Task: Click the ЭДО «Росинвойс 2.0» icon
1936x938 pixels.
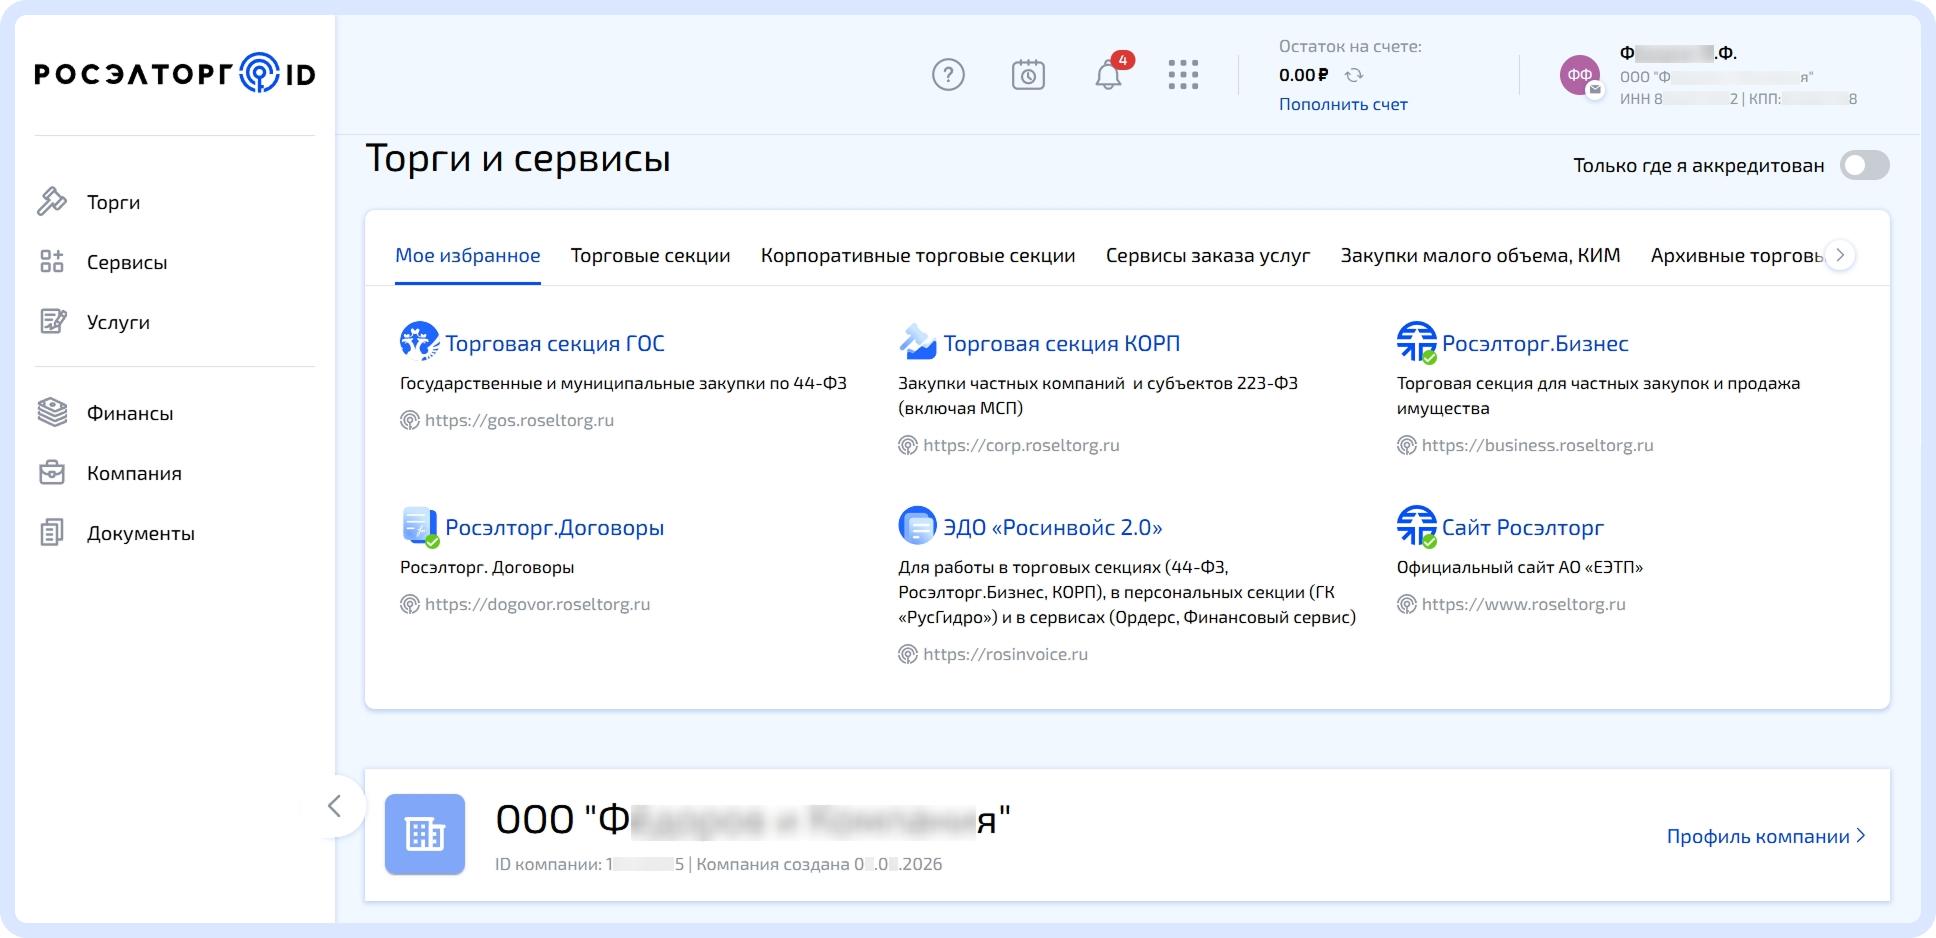Action: (917, 525)
